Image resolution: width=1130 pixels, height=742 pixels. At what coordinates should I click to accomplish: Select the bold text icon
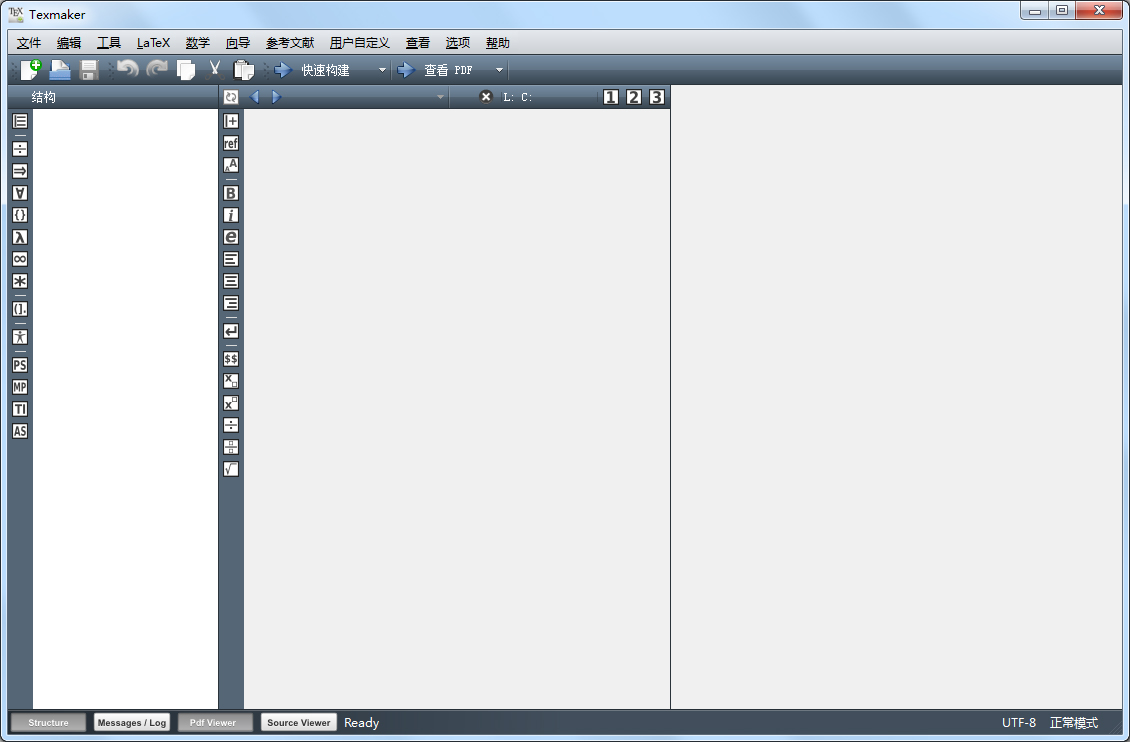pos(230,192)
